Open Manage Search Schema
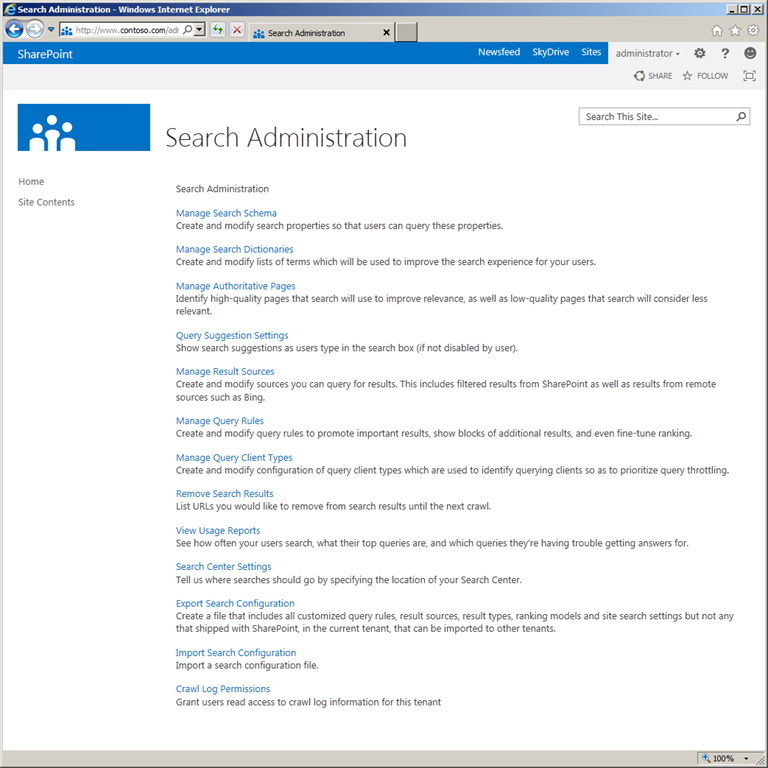This screenshot has height=768, width=768. [x=226, y=213]
